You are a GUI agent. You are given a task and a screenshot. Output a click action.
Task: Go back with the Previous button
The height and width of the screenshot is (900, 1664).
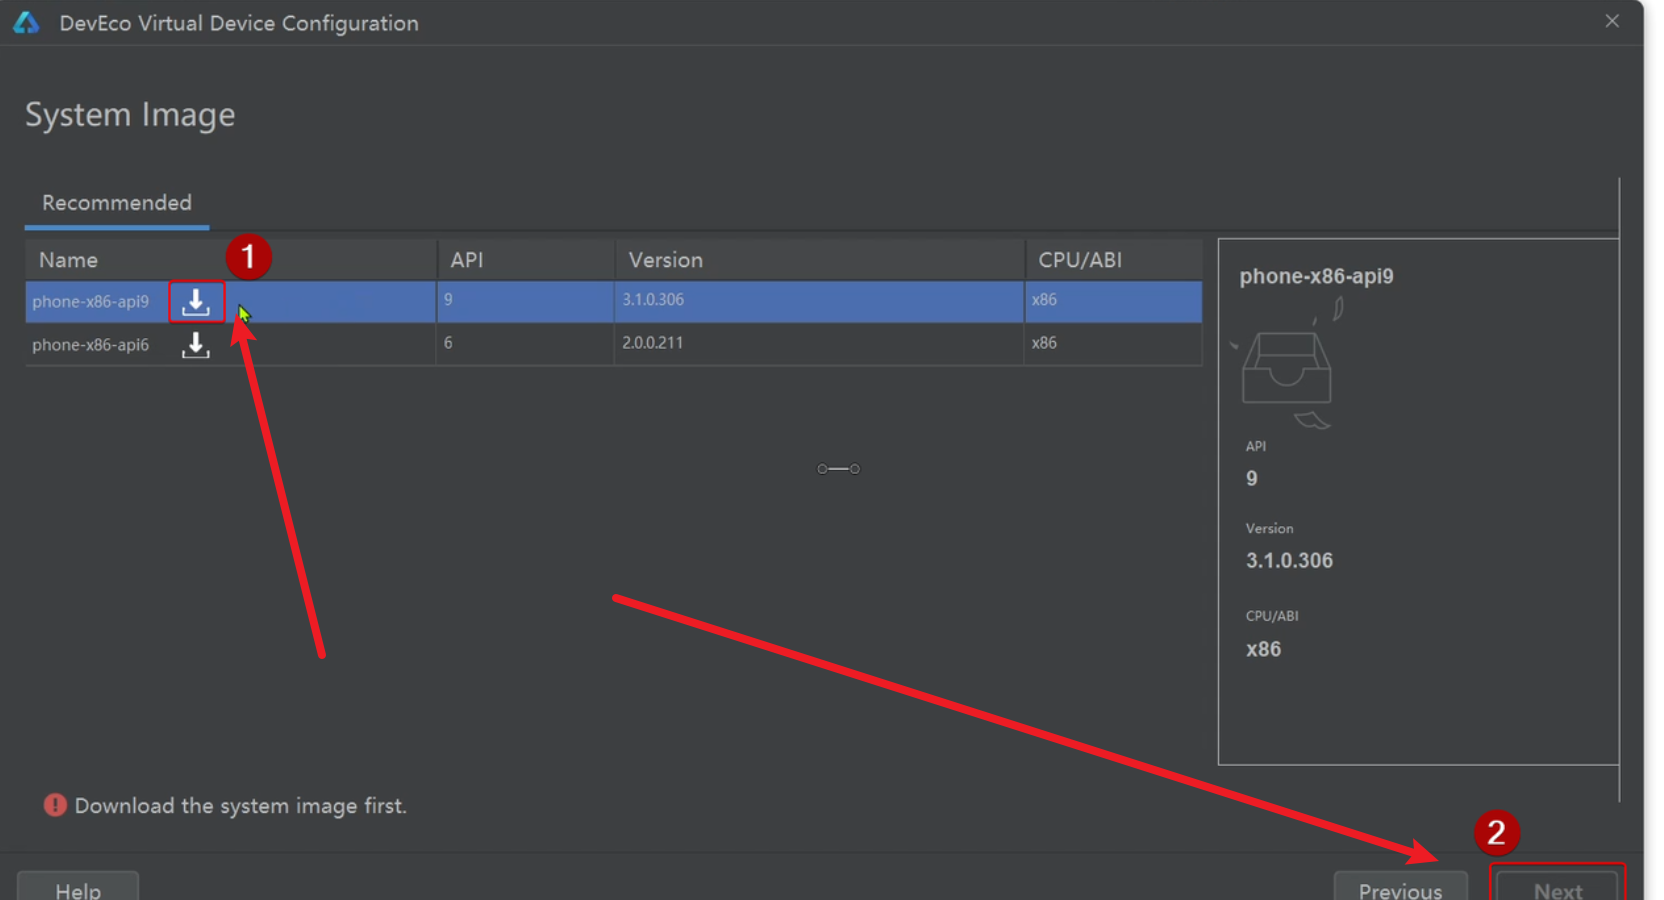tap(1400, 888)
